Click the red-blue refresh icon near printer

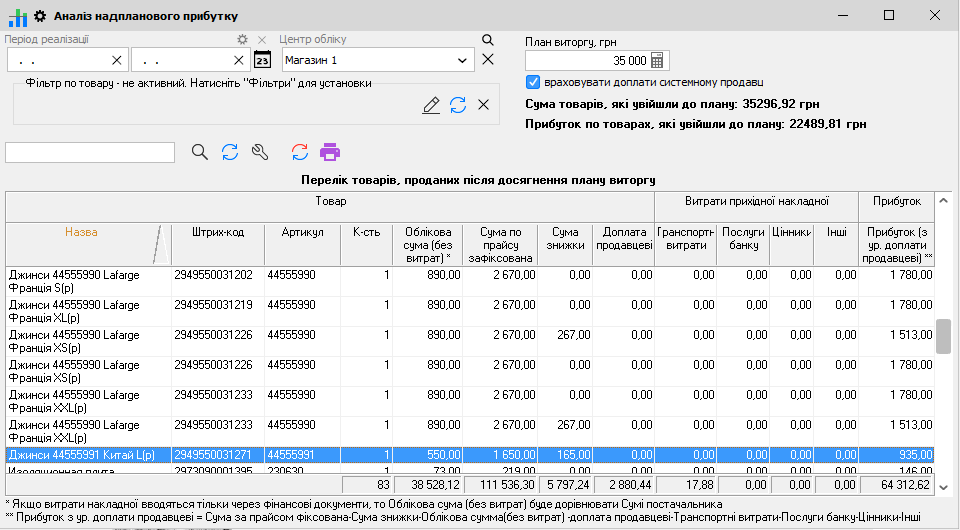(300, 152)
